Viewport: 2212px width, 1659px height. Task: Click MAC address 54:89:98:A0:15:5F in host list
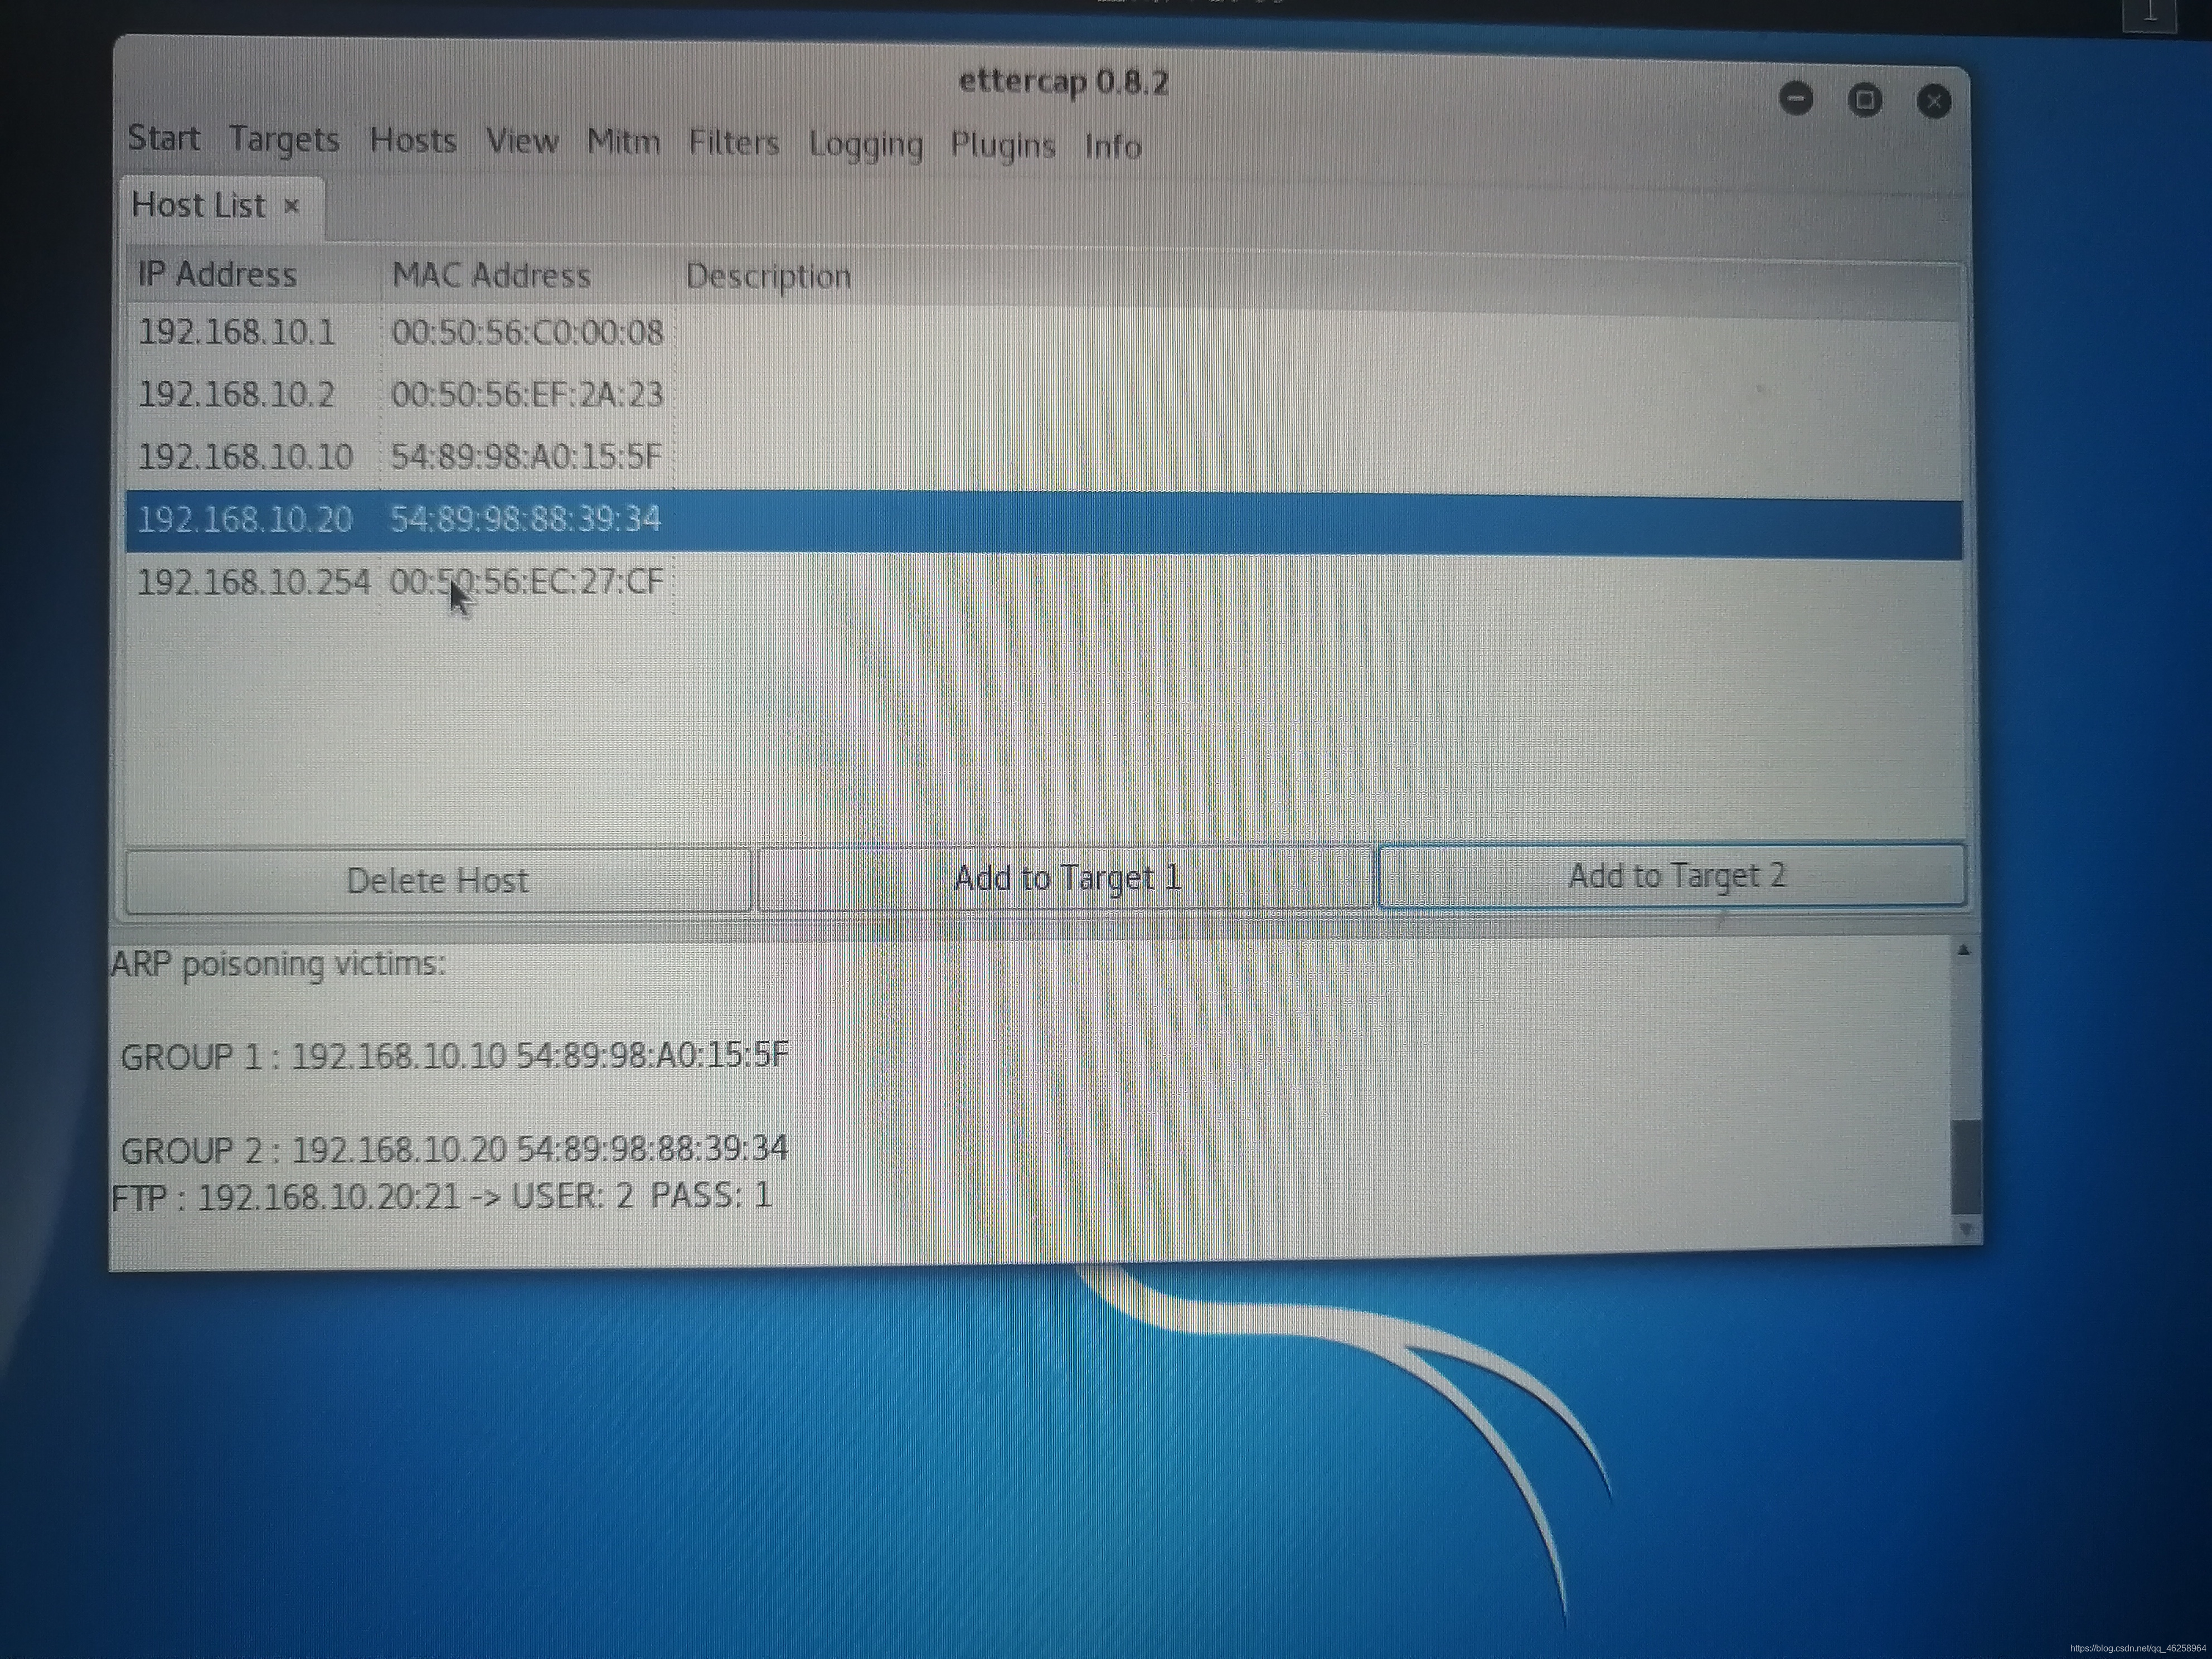(x=526, y=456)
